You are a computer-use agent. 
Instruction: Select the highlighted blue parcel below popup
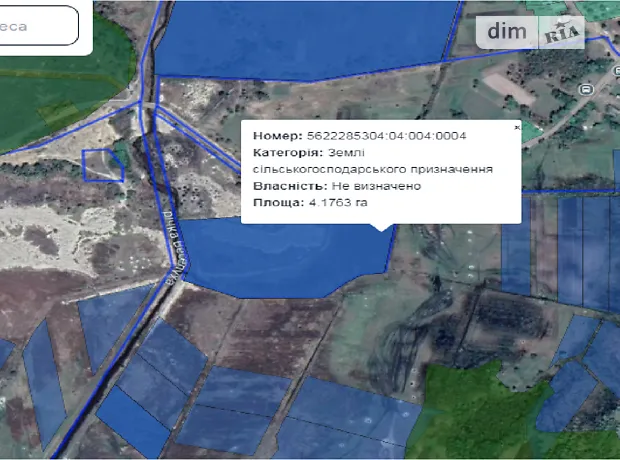(280, 255)
